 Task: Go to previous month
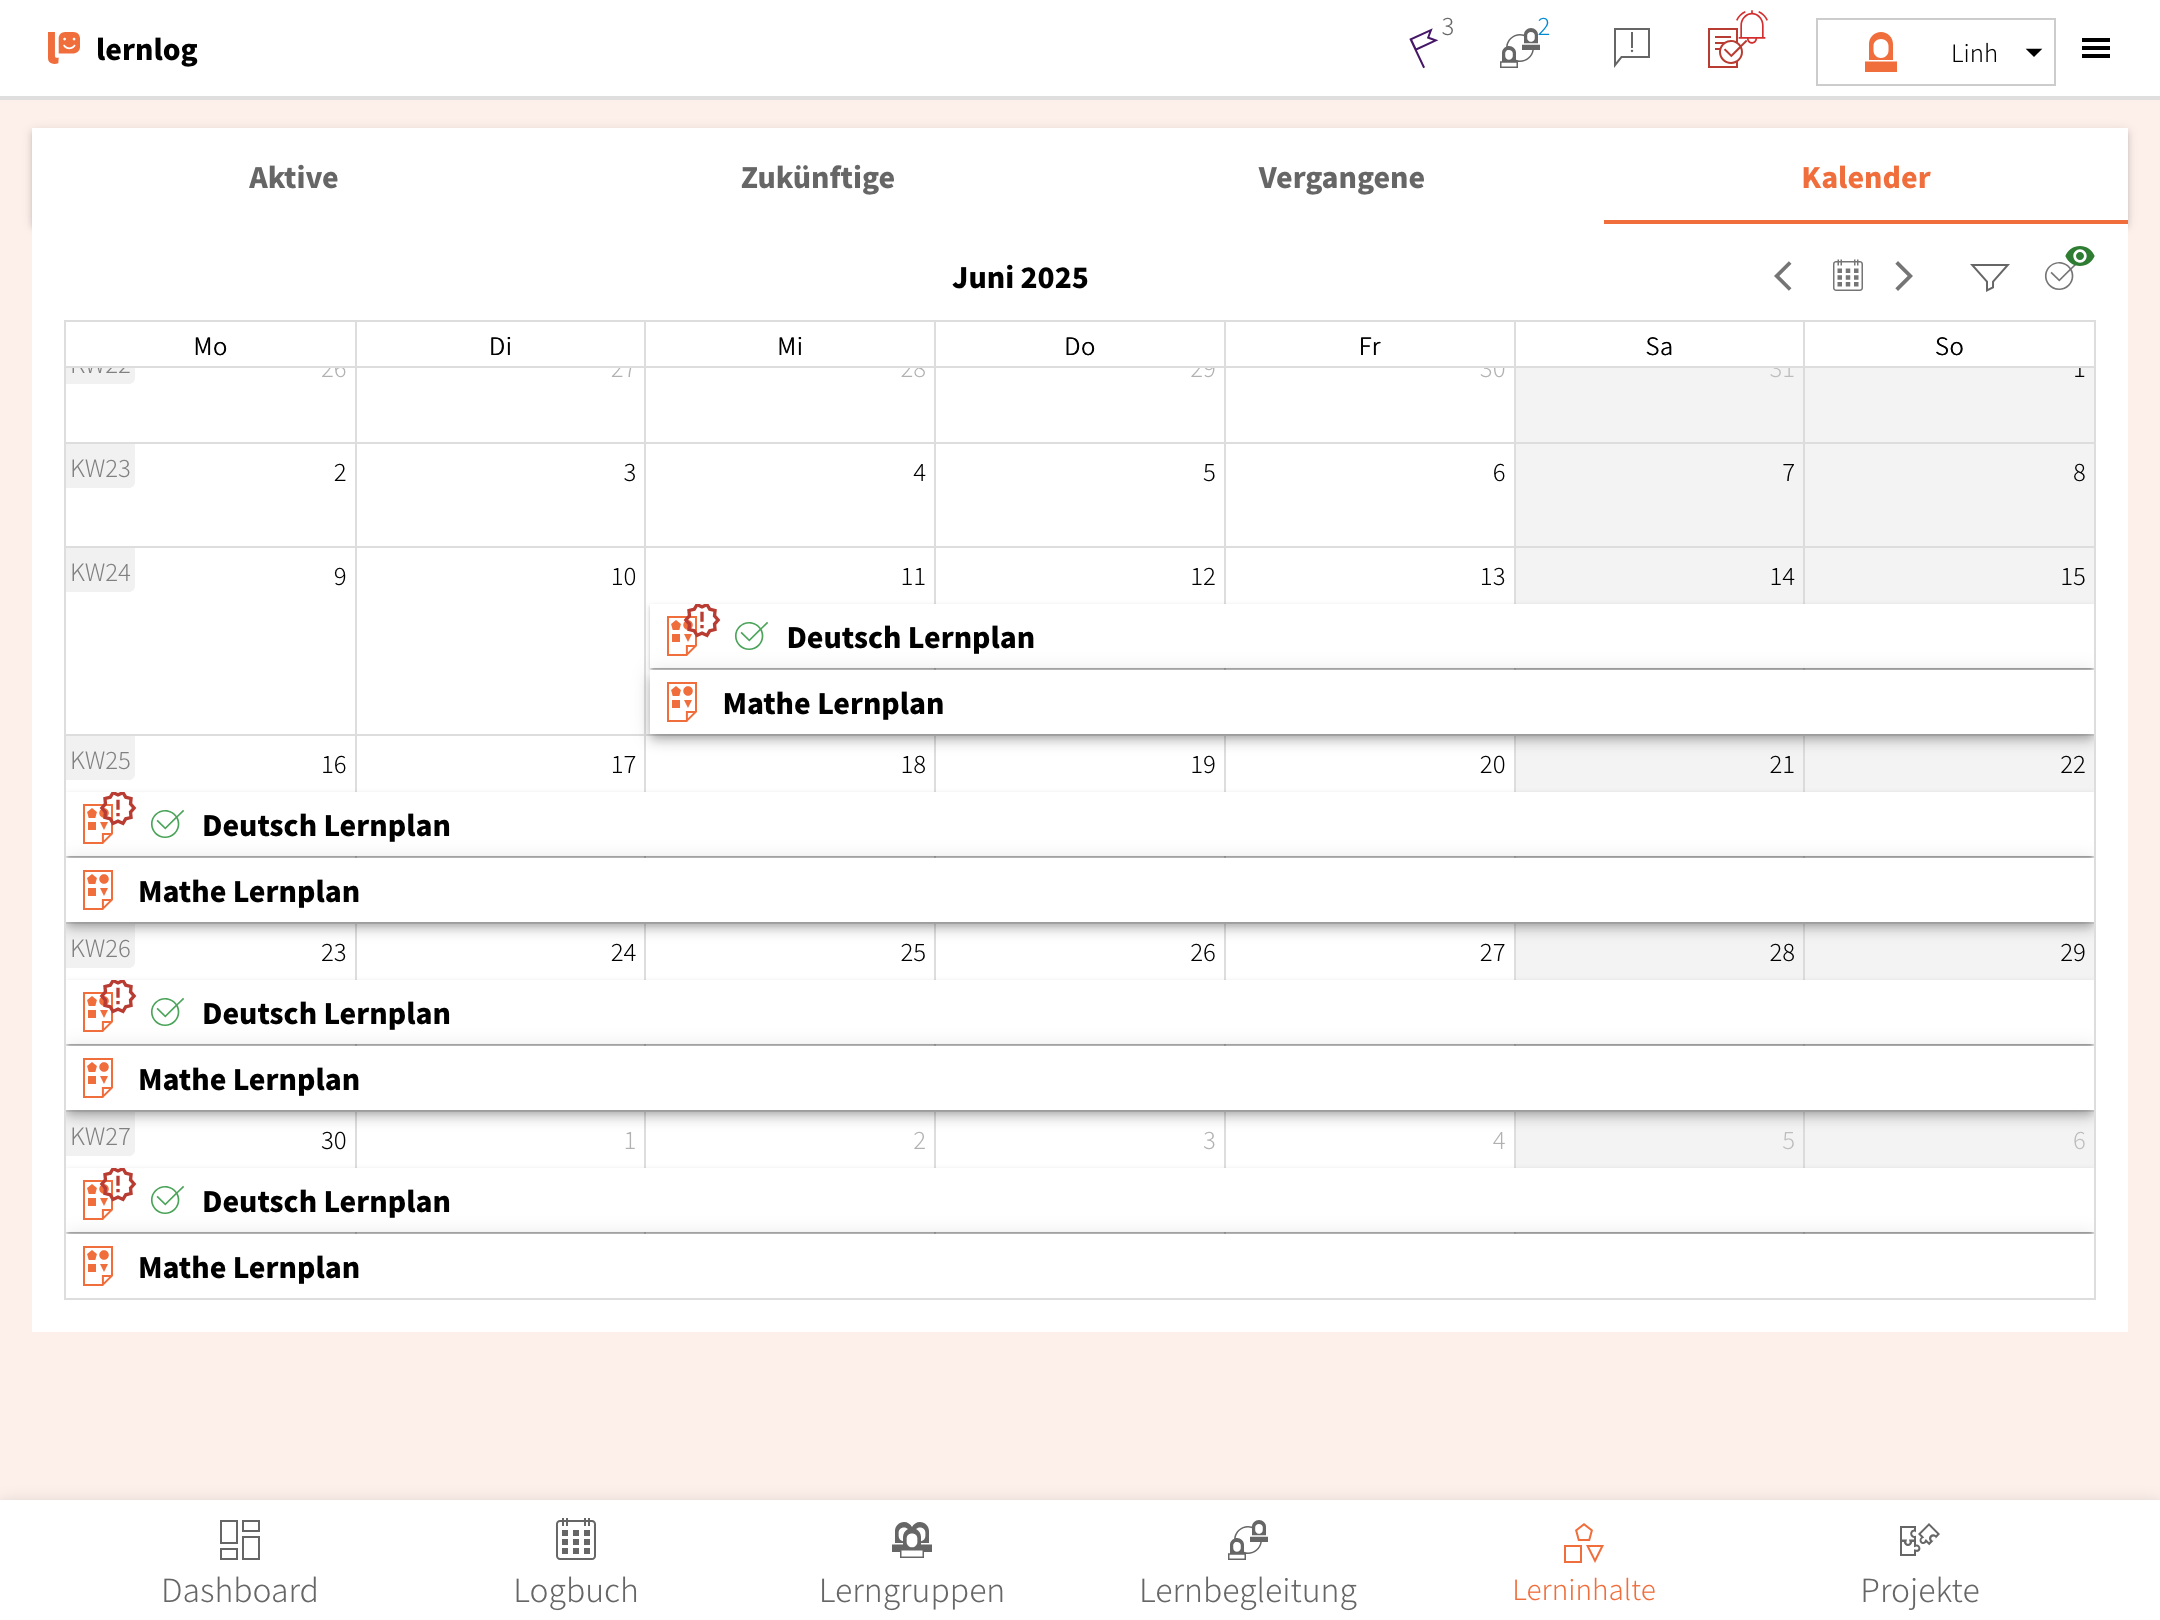(1783, 276)
